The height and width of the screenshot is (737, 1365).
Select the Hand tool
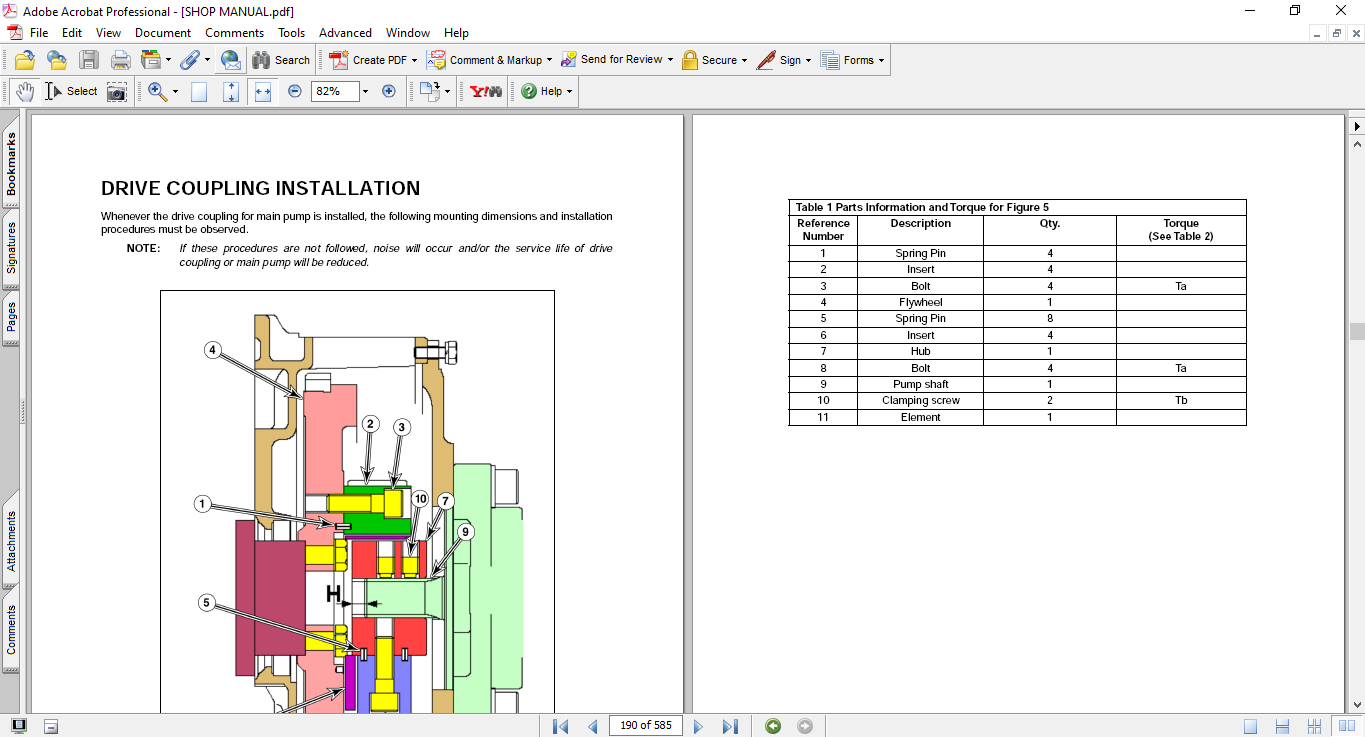click(25, 91)
